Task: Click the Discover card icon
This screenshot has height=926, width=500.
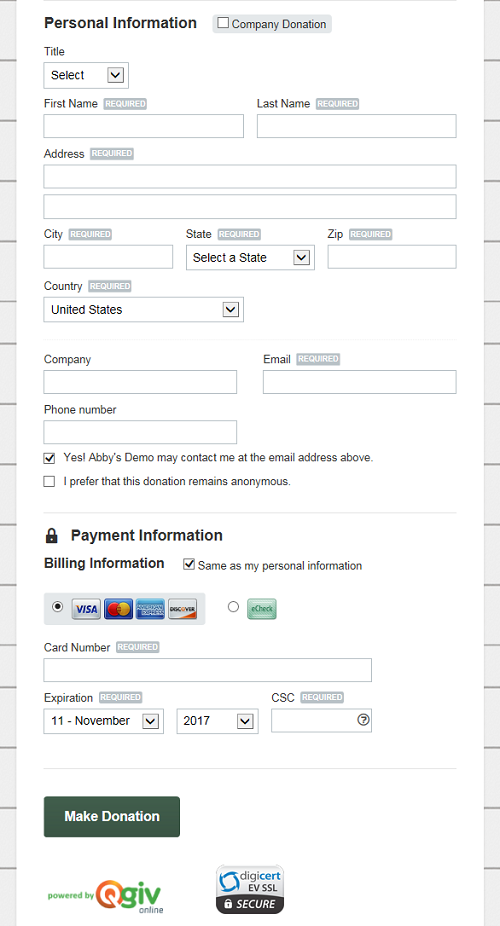Action: [182, 609]
